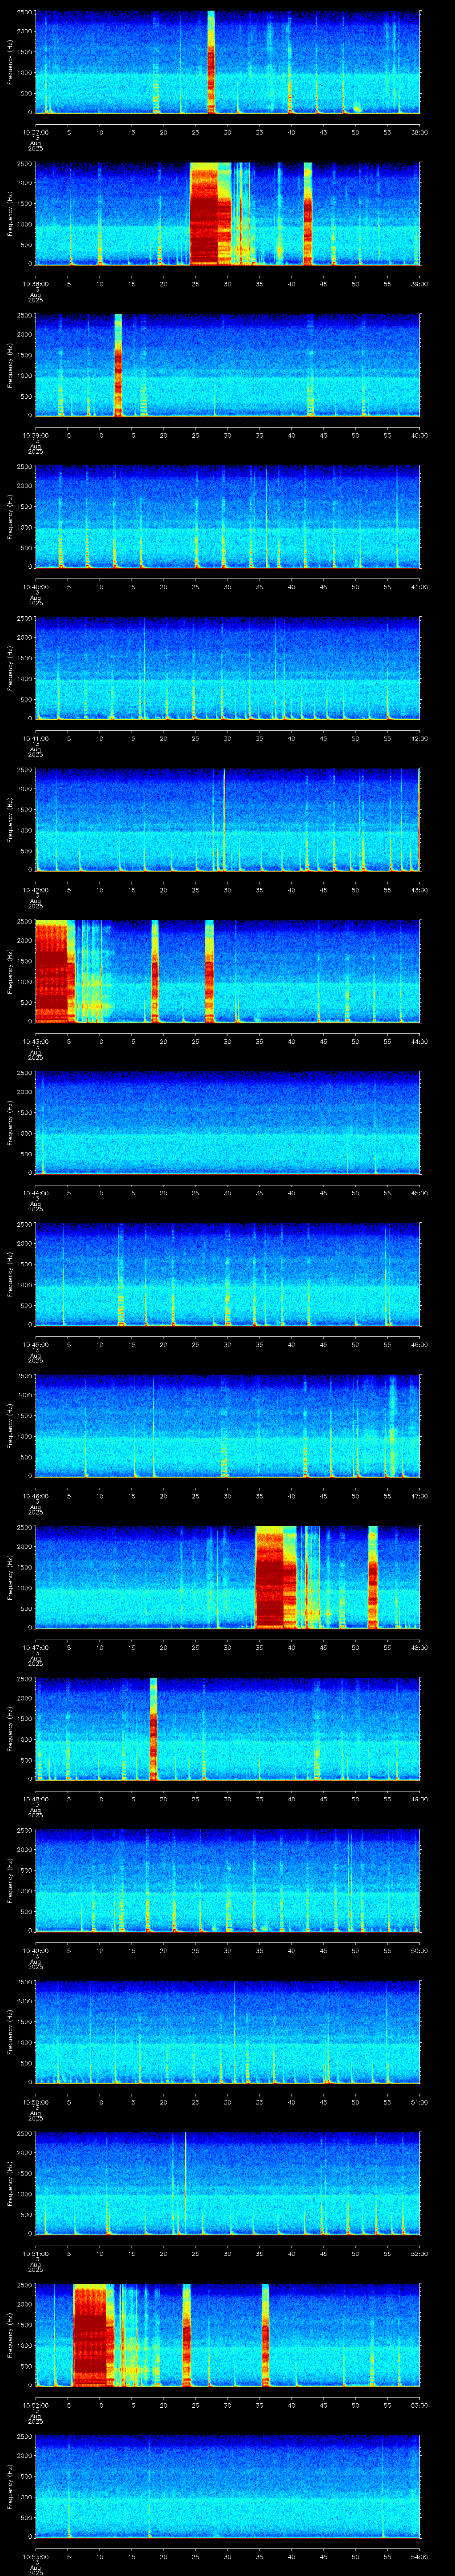455x2576 pixels.
Task: Select the spectrogram panel beginning at 10:41:00
Action: (227, 668)
